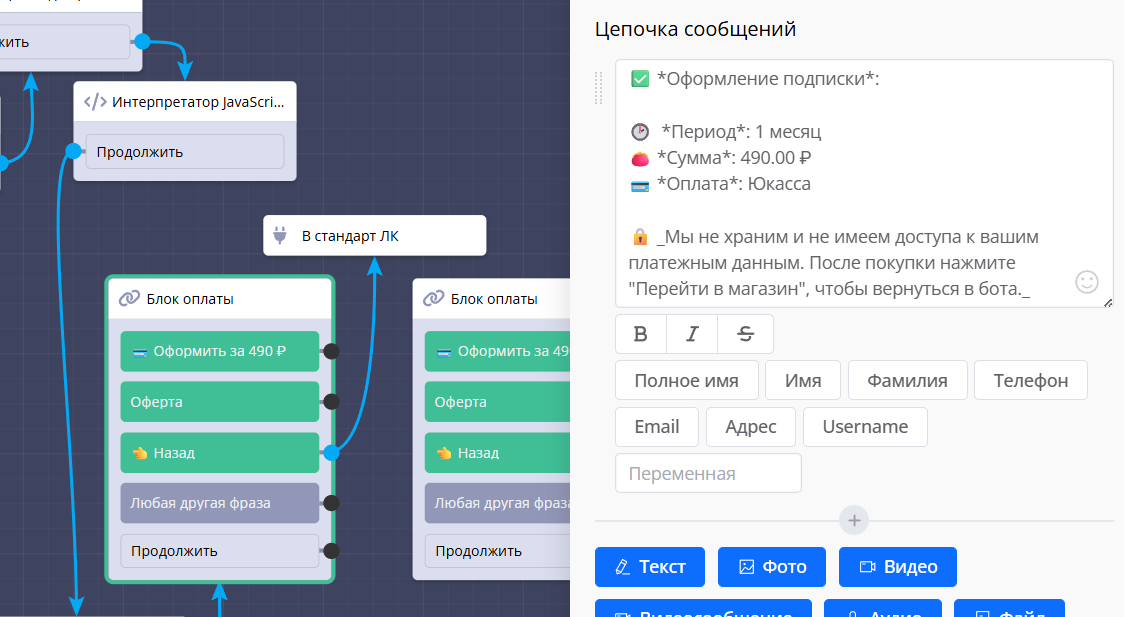Apply italic formatting to the text
The image size is (1124, 617).
(692, 334)
